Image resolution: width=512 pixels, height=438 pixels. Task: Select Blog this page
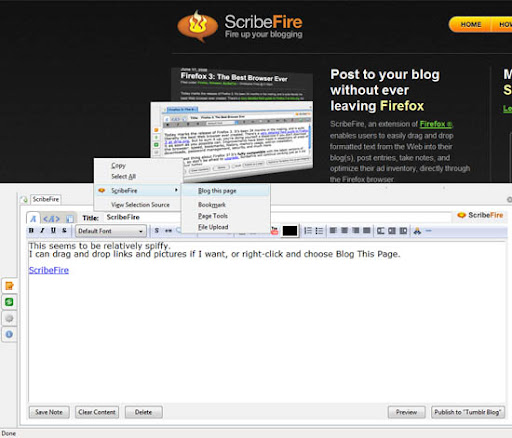[x=226, y=191]
